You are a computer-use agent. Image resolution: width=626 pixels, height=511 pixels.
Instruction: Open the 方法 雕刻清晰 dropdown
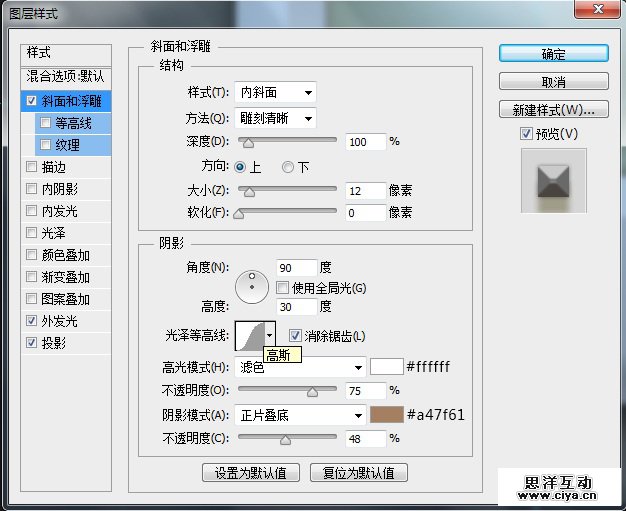click(275, 118)
